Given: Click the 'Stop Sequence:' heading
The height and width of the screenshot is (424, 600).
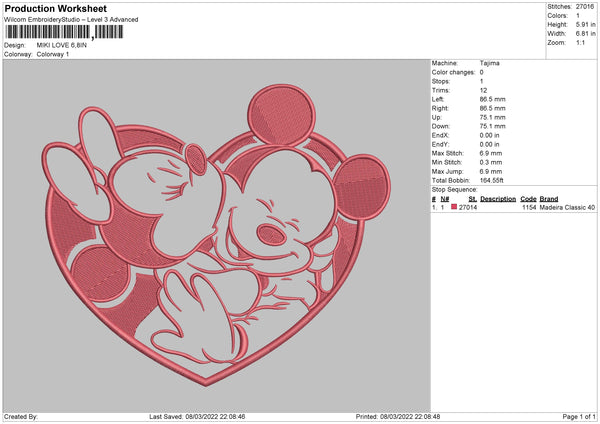Looking at the screenshot, I should click(x=455, y=190).
